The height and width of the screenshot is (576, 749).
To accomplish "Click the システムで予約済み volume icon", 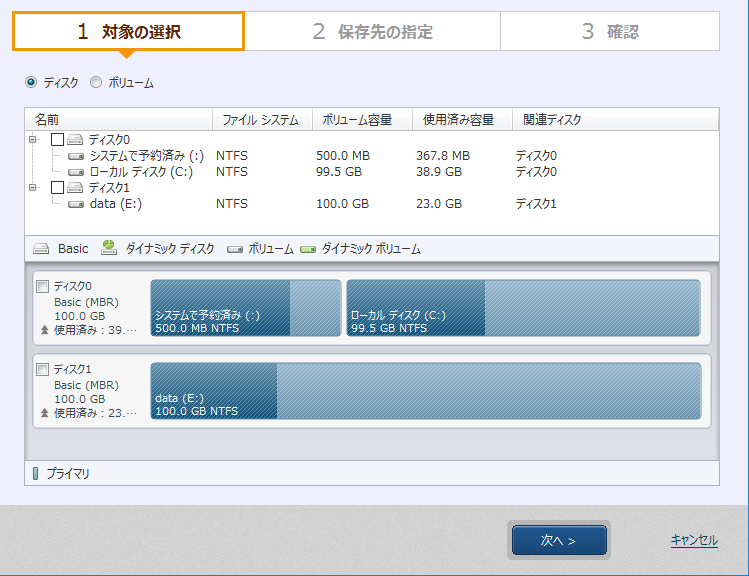I will [x=76, y=156].
